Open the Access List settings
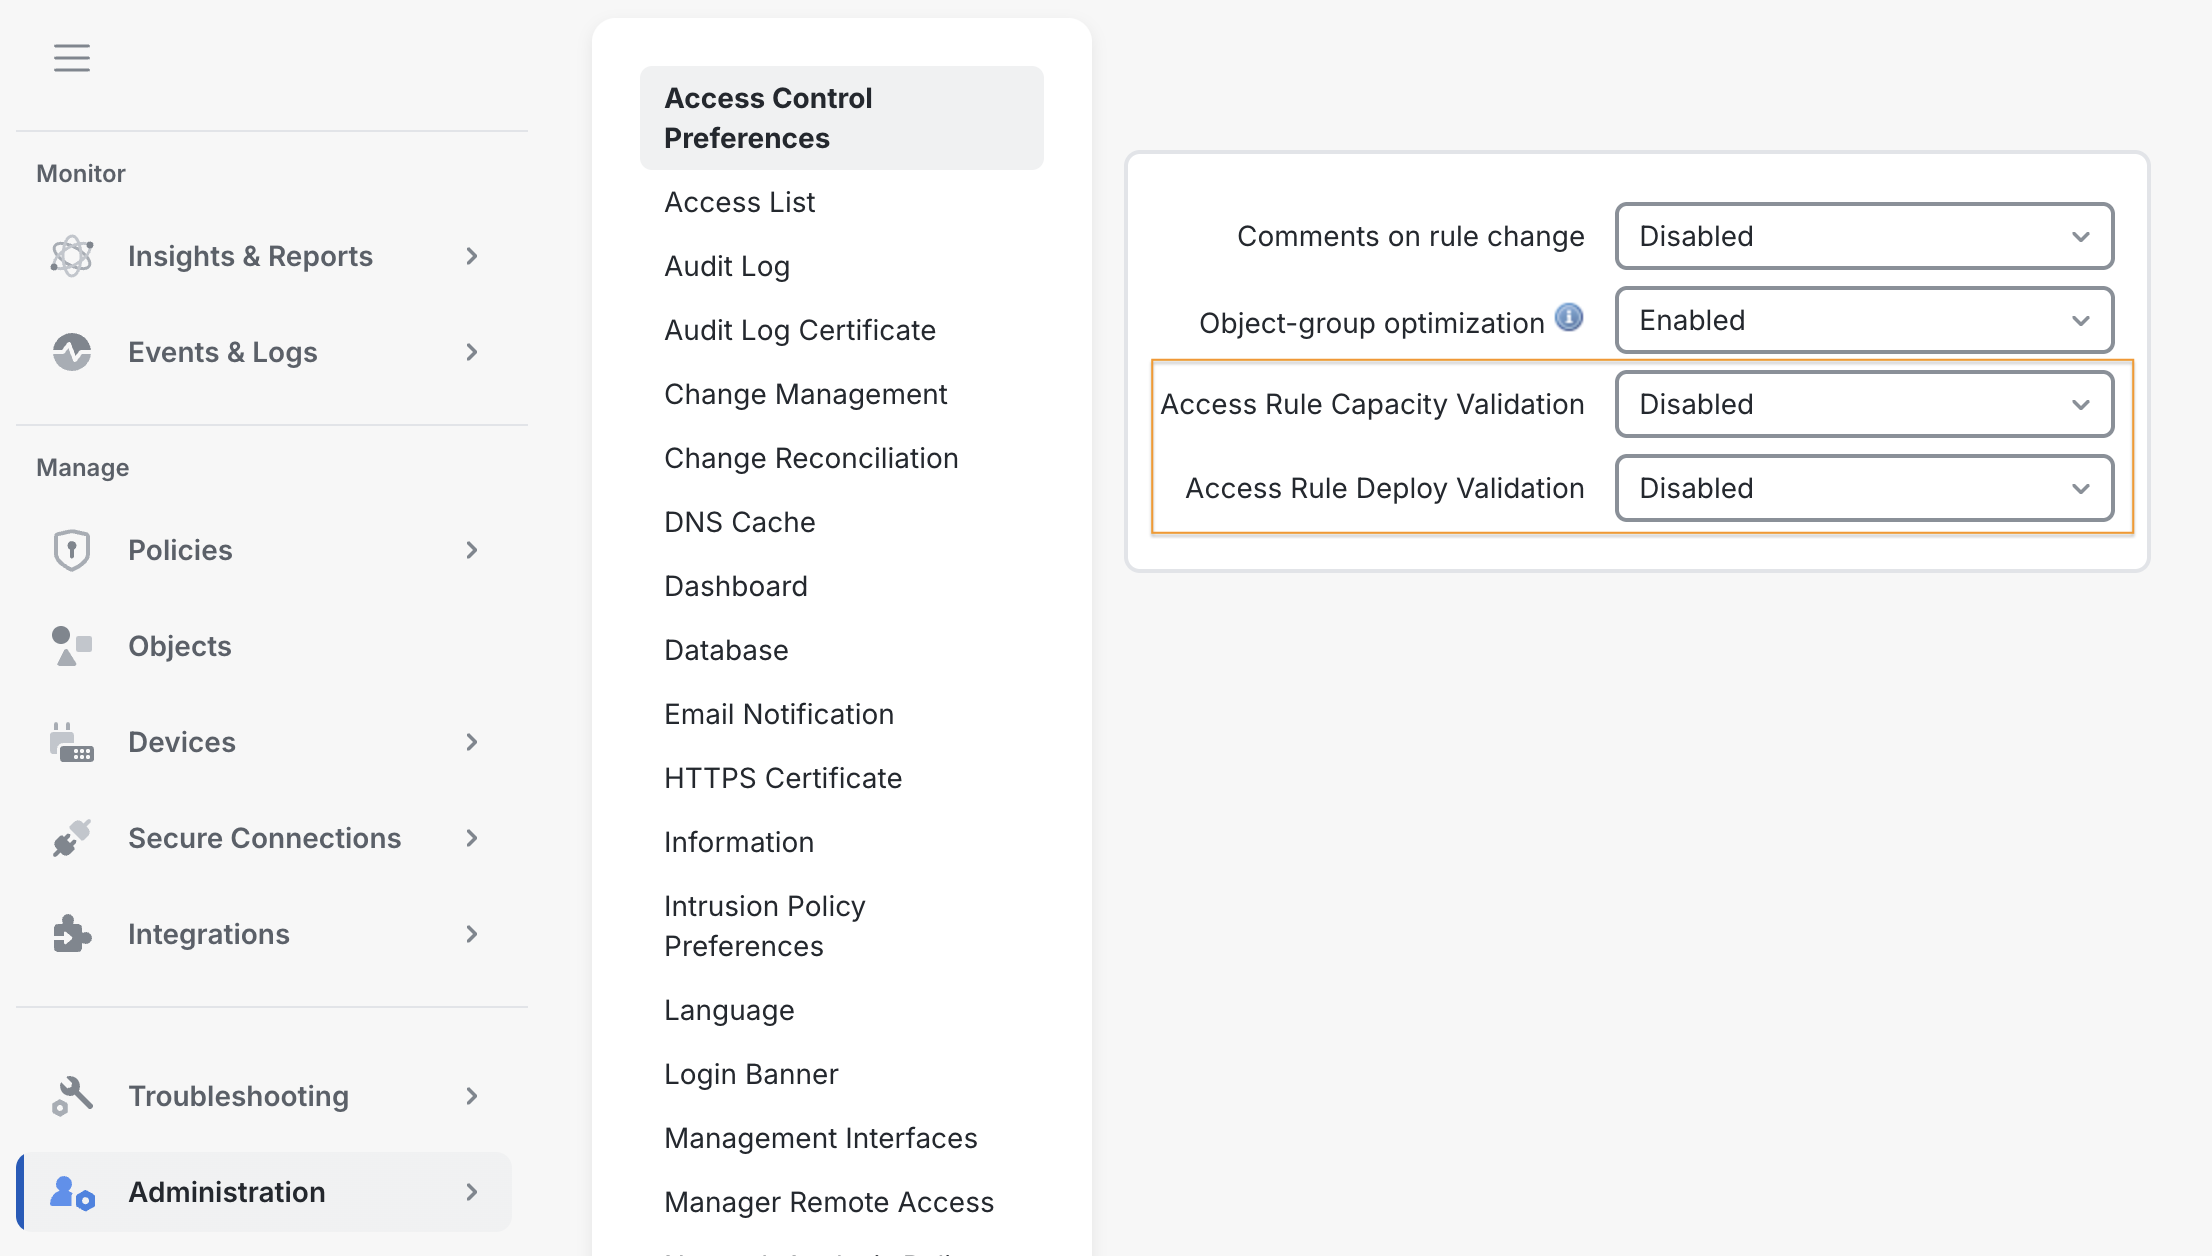The width and height of the screenshot is (2212, 1256). 740,202
